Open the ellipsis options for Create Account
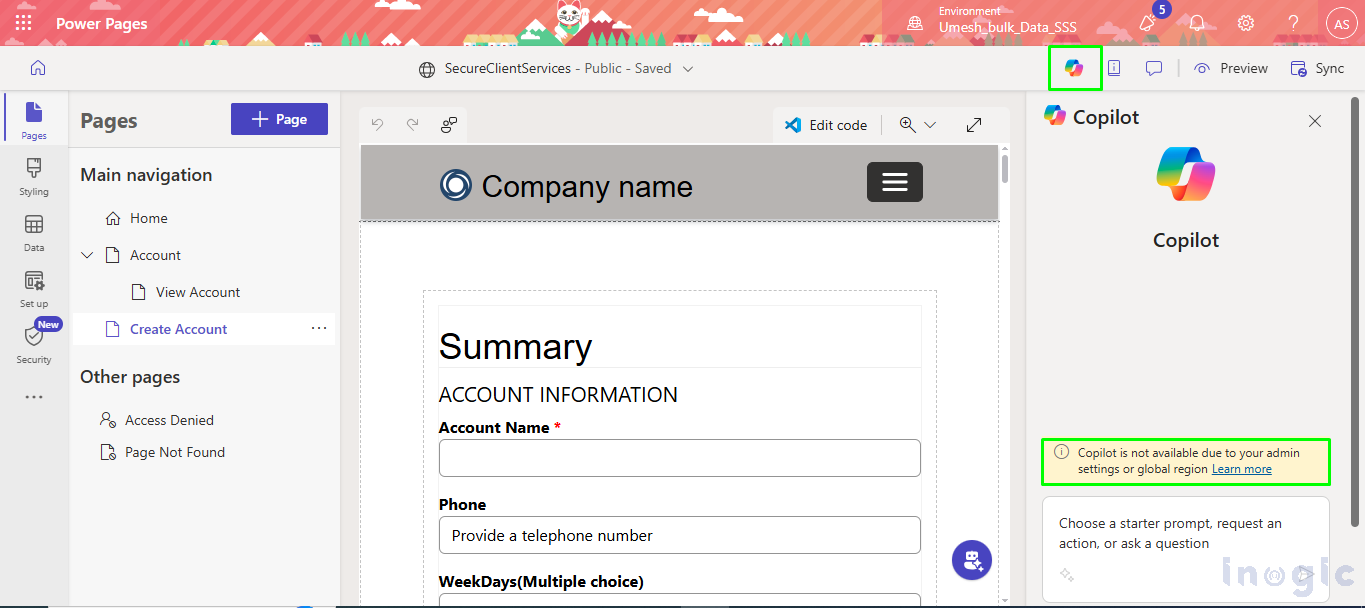 pos(319,328)
